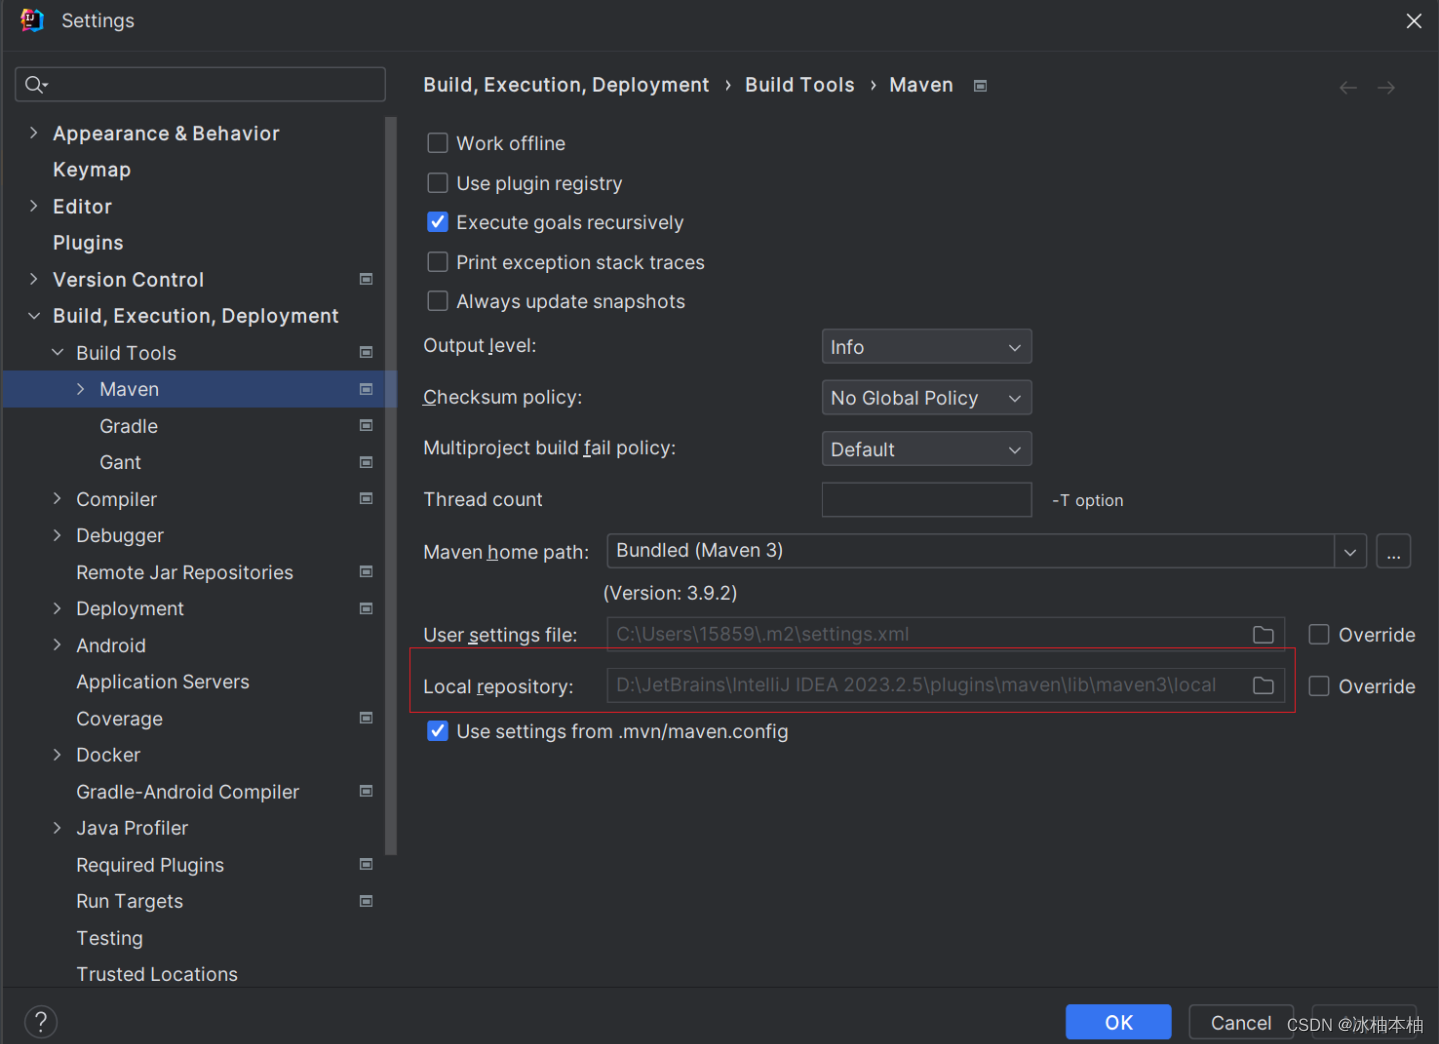This screenshot has width=1439, height=1044.
Task: Click the project-level icon beside Required Plugins
Action: pos(366,864)
